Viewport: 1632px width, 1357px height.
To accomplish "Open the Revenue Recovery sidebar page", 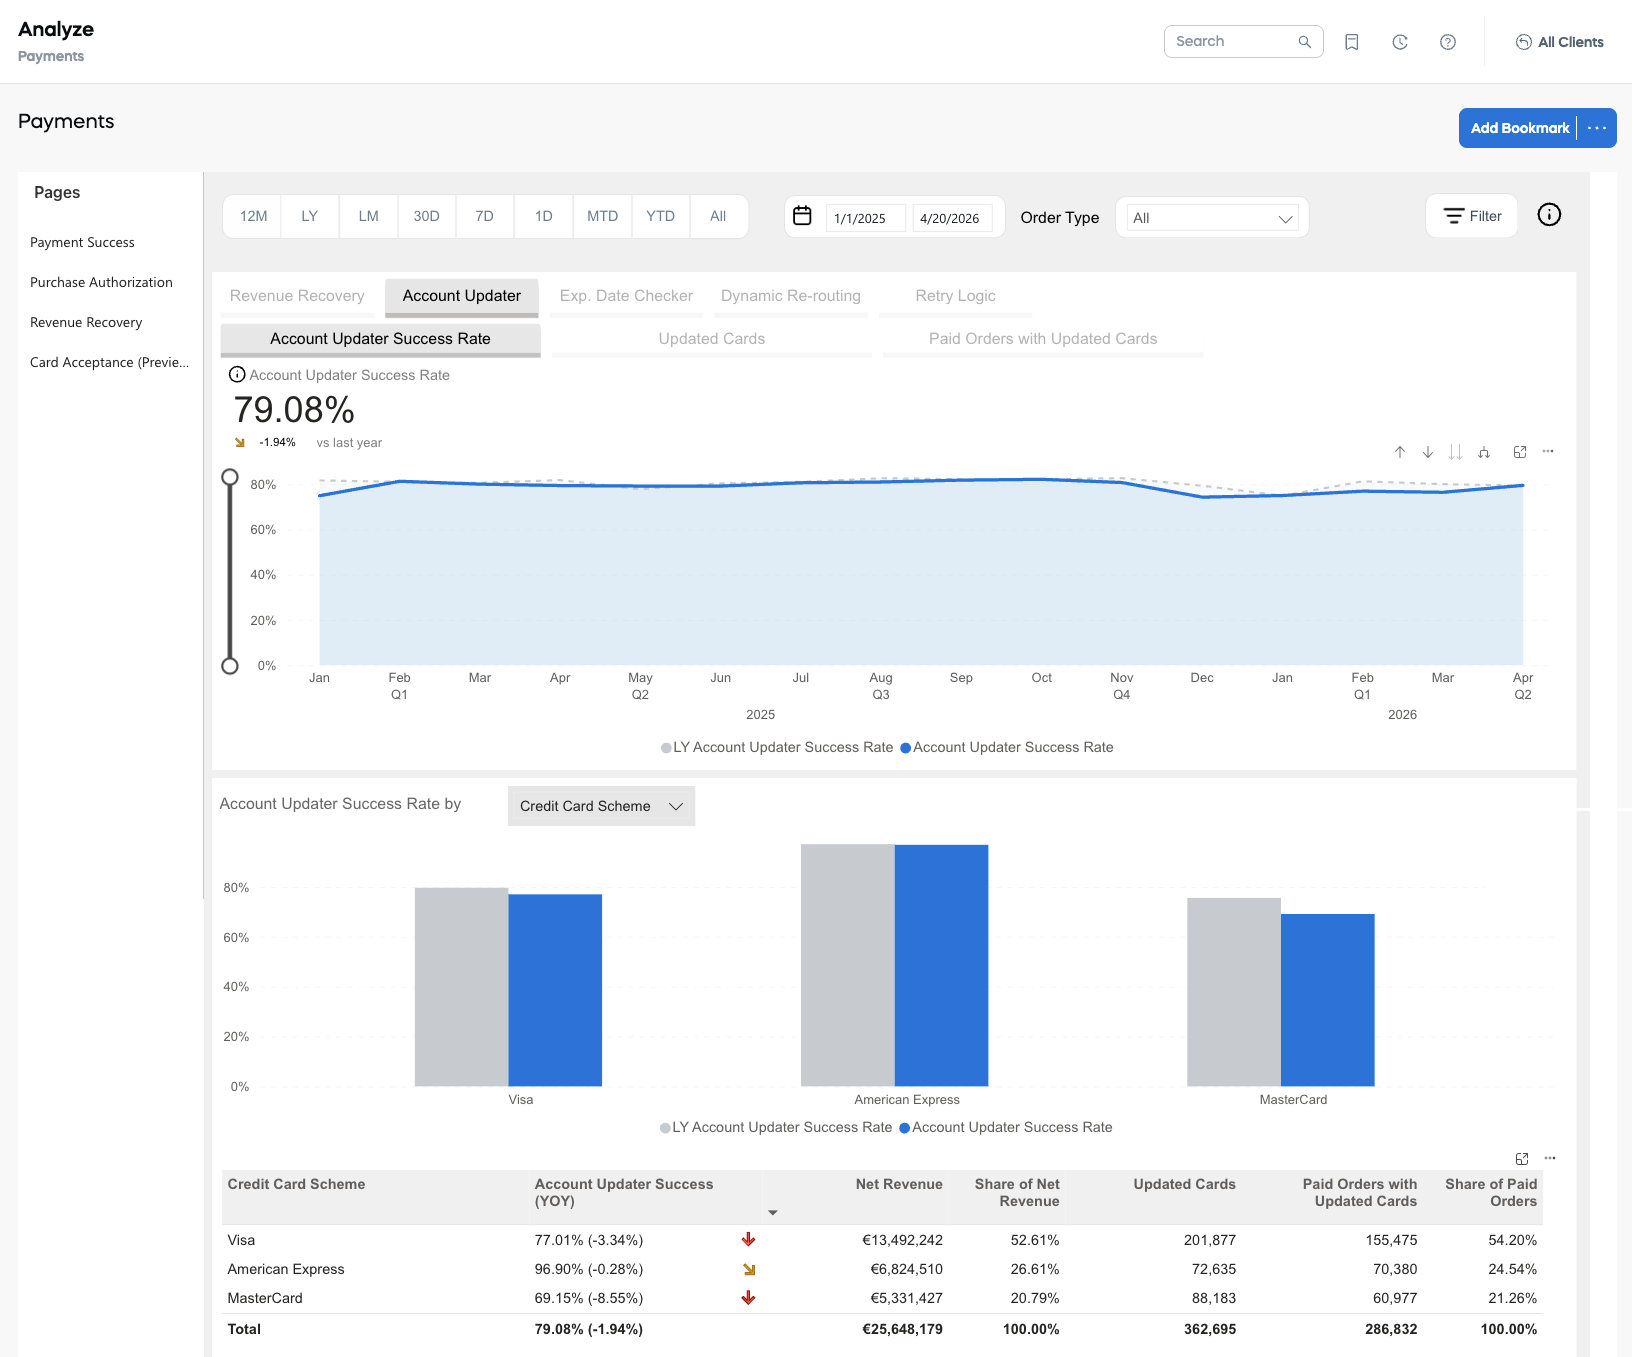I will click(x=86, y=323).
